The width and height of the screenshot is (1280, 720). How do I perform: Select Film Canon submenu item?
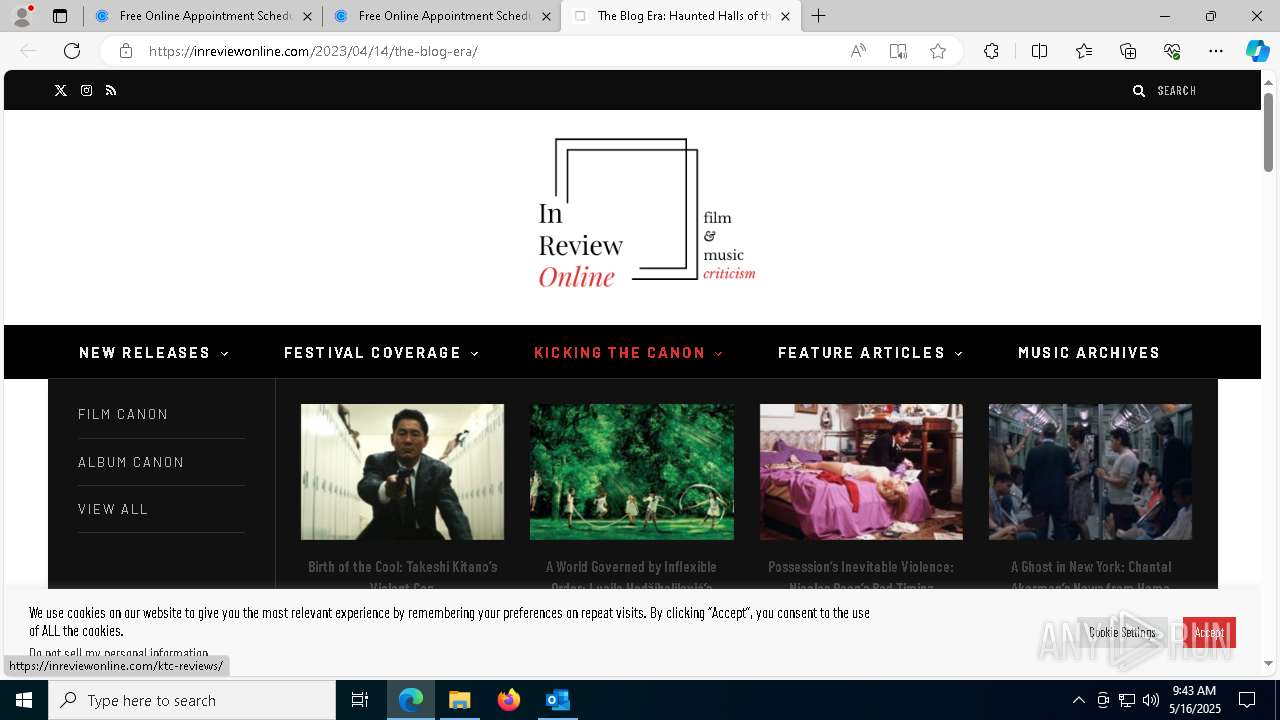tap(123, 414)
